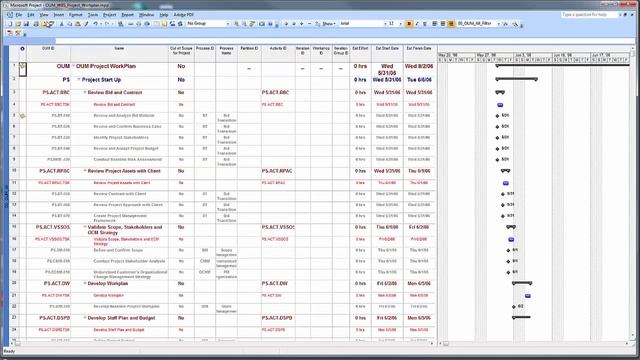This screenshot has width=640, height=360.
Task: Click the OUM ID column header
Action: 48,53
